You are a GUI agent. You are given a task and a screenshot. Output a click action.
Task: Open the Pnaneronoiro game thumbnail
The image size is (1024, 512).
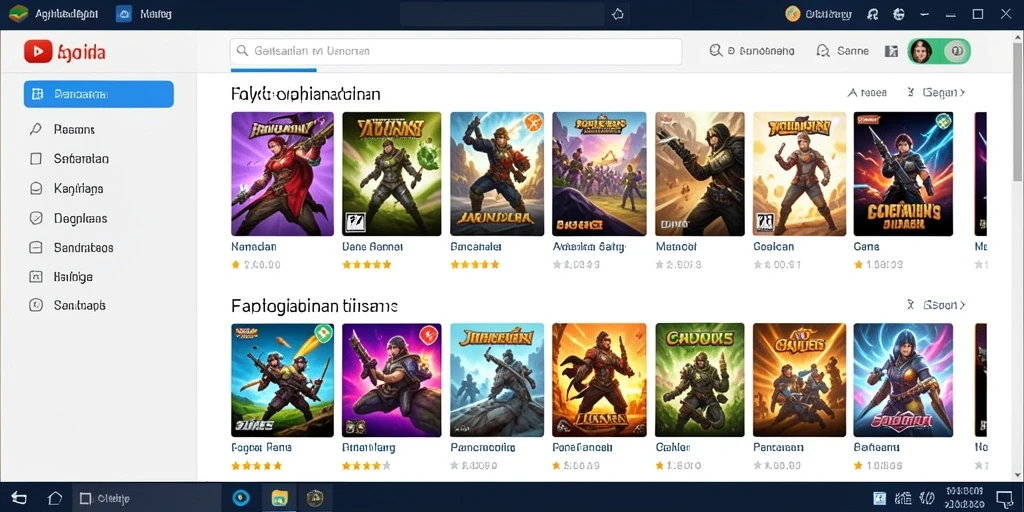coord(497,380)
